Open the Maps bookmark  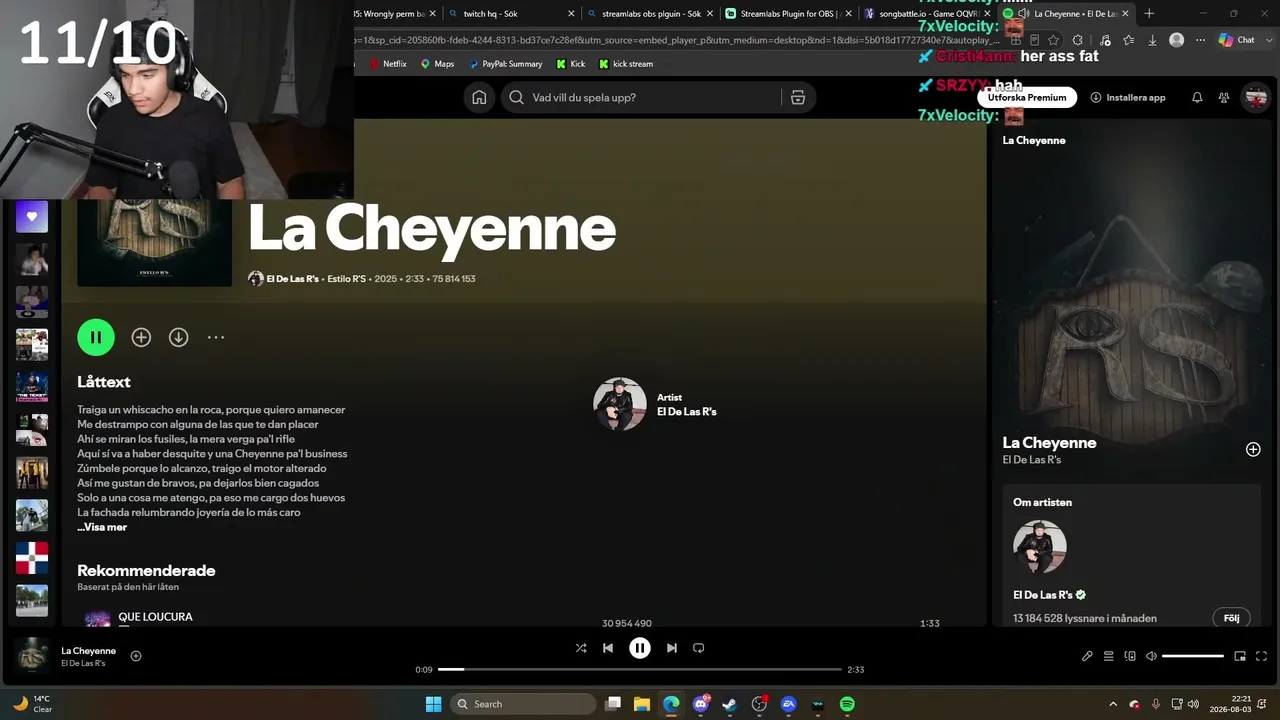pyautogui.click(x=437, y=64)
